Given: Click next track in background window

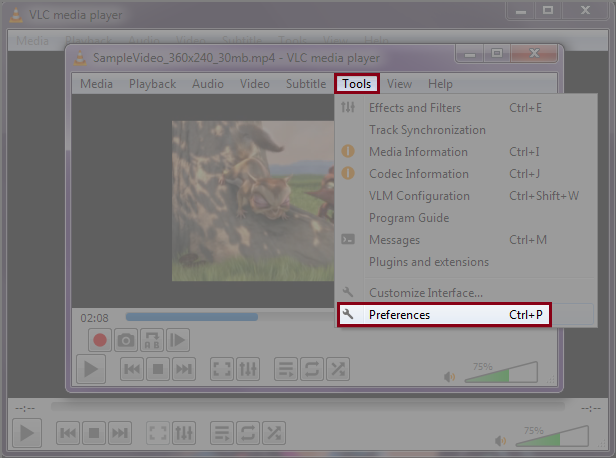Looking at the screenshot, I should tap(119, 433).
